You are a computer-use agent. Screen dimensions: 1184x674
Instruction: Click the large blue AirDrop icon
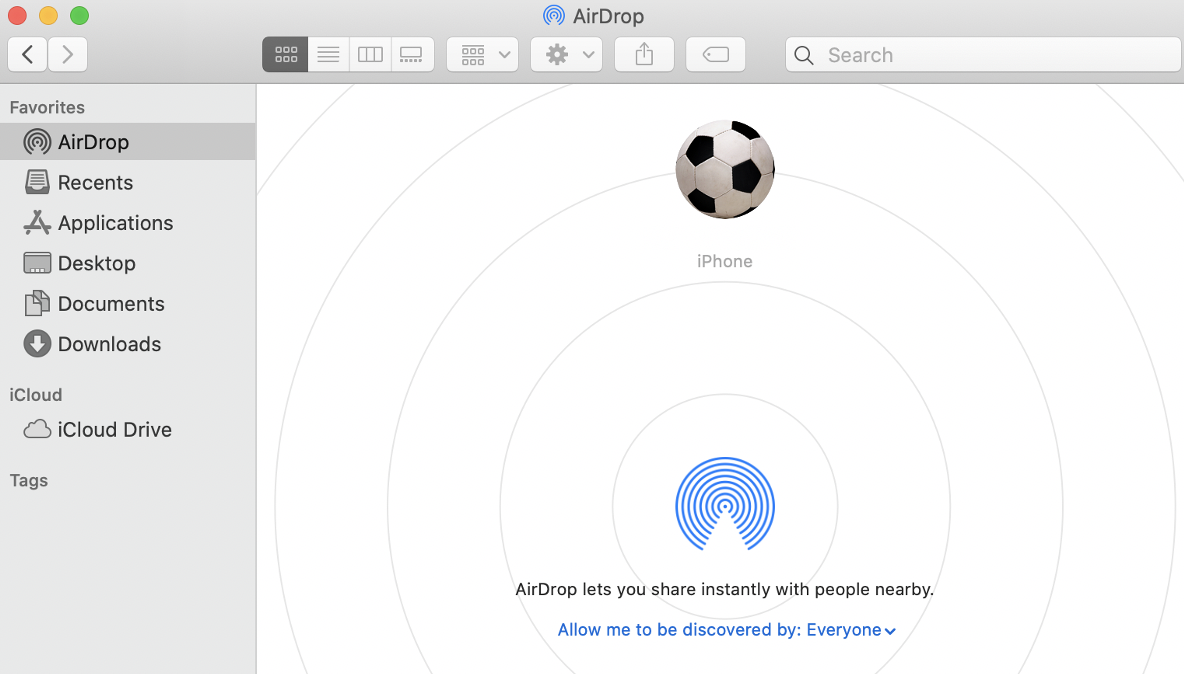click(x=725, y=503)
